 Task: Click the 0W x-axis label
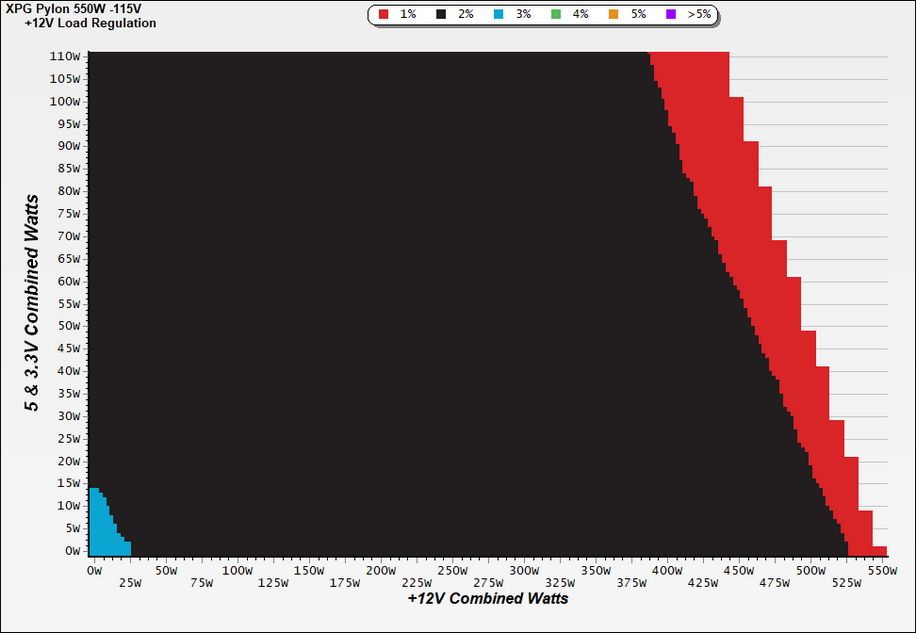point(94,571)
